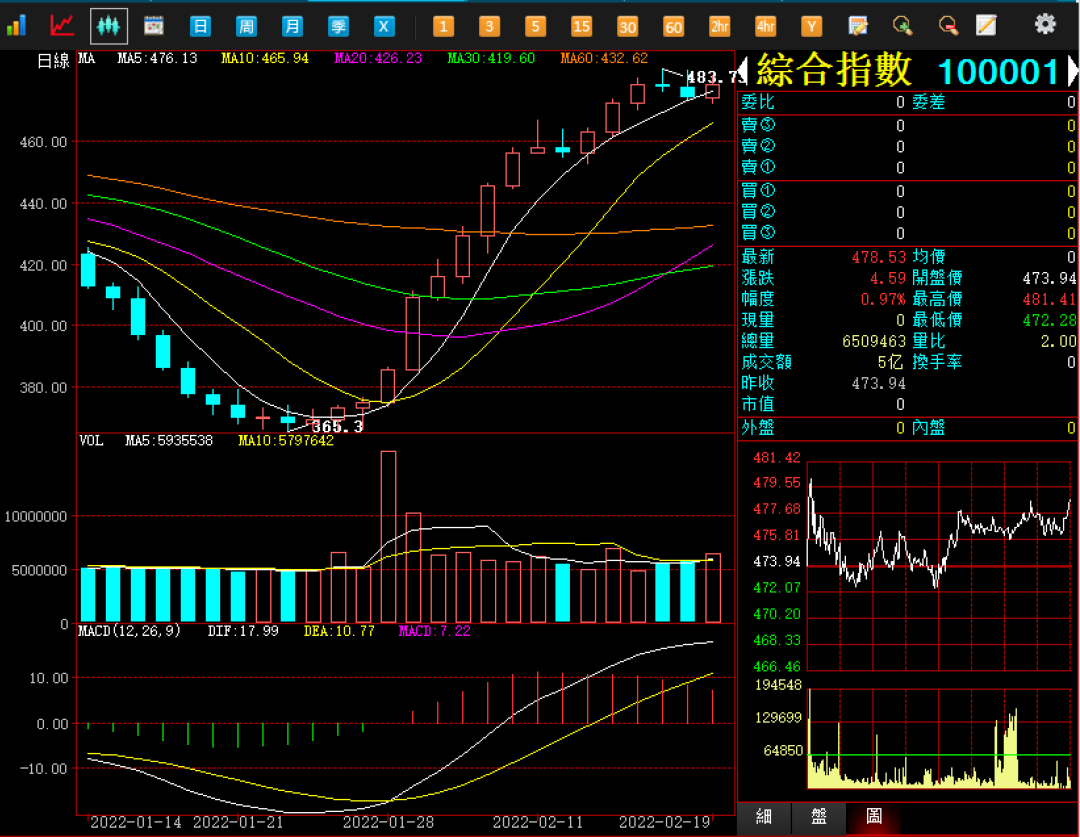Click the MA20:426.23 indicator label

click(378, 59)
